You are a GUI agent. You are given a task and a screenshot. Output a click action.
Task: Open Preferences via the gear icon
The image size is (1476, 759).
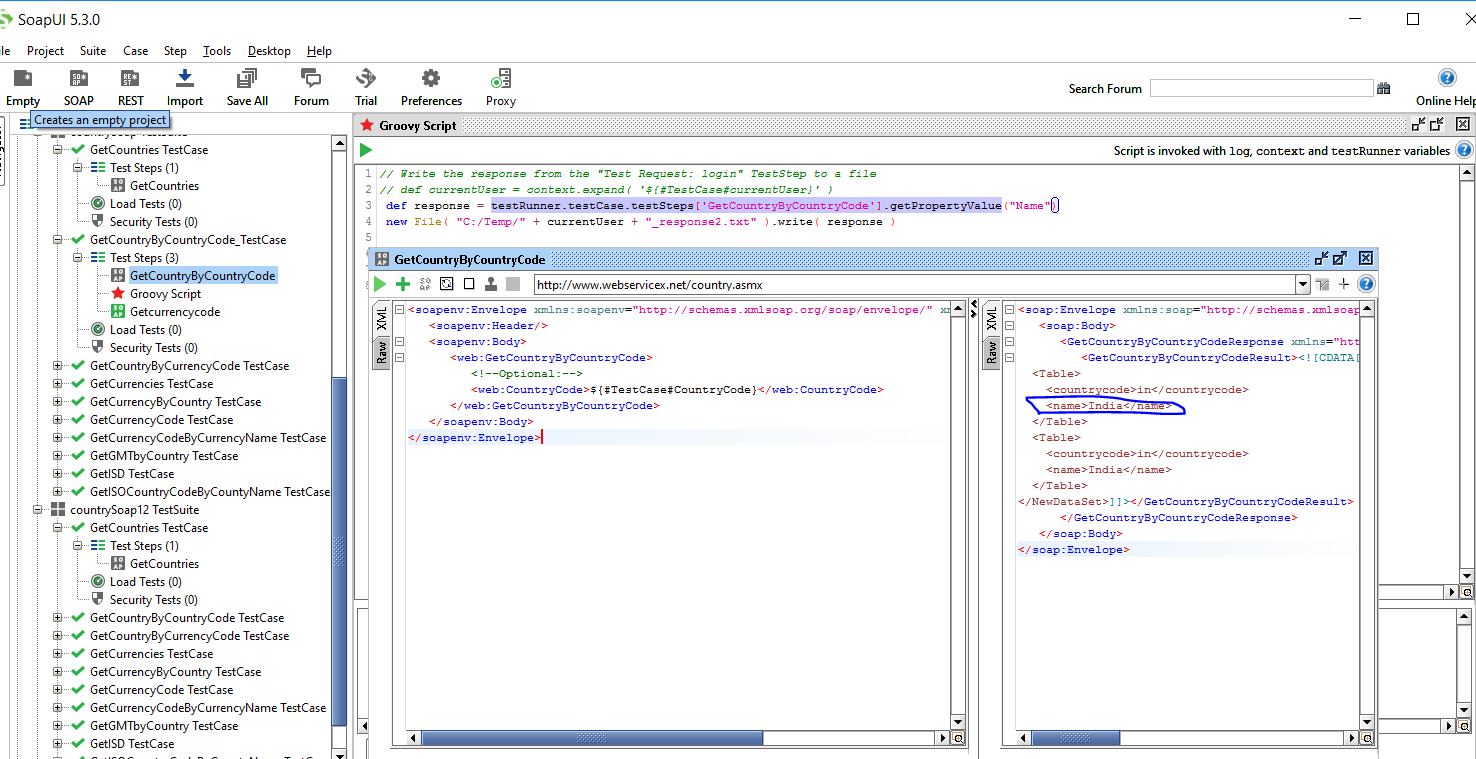coord(431,80)
